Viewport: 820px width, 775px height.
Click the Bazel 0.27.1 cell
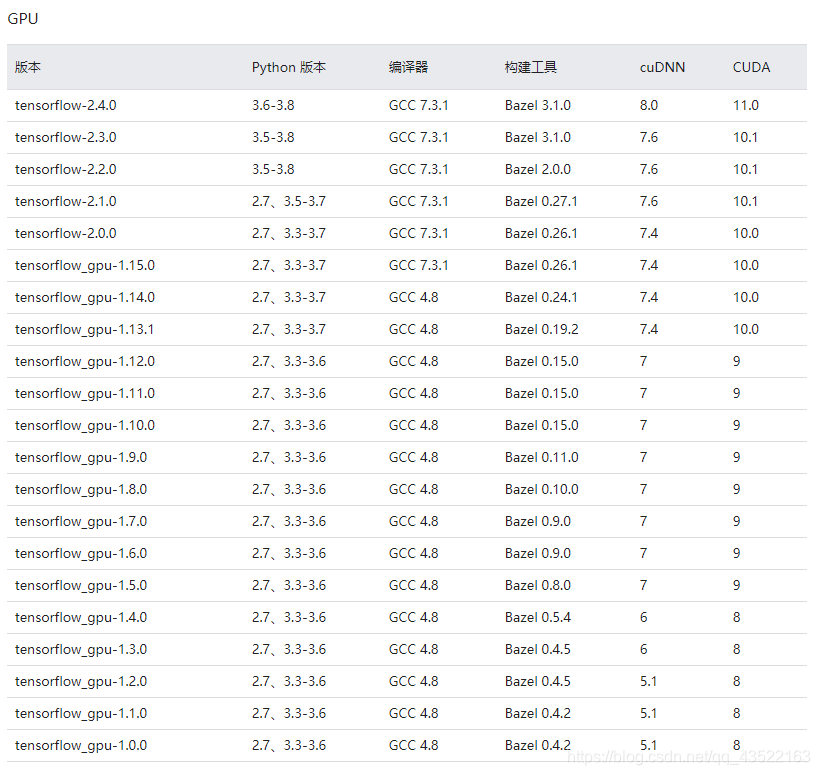(541, 201)
